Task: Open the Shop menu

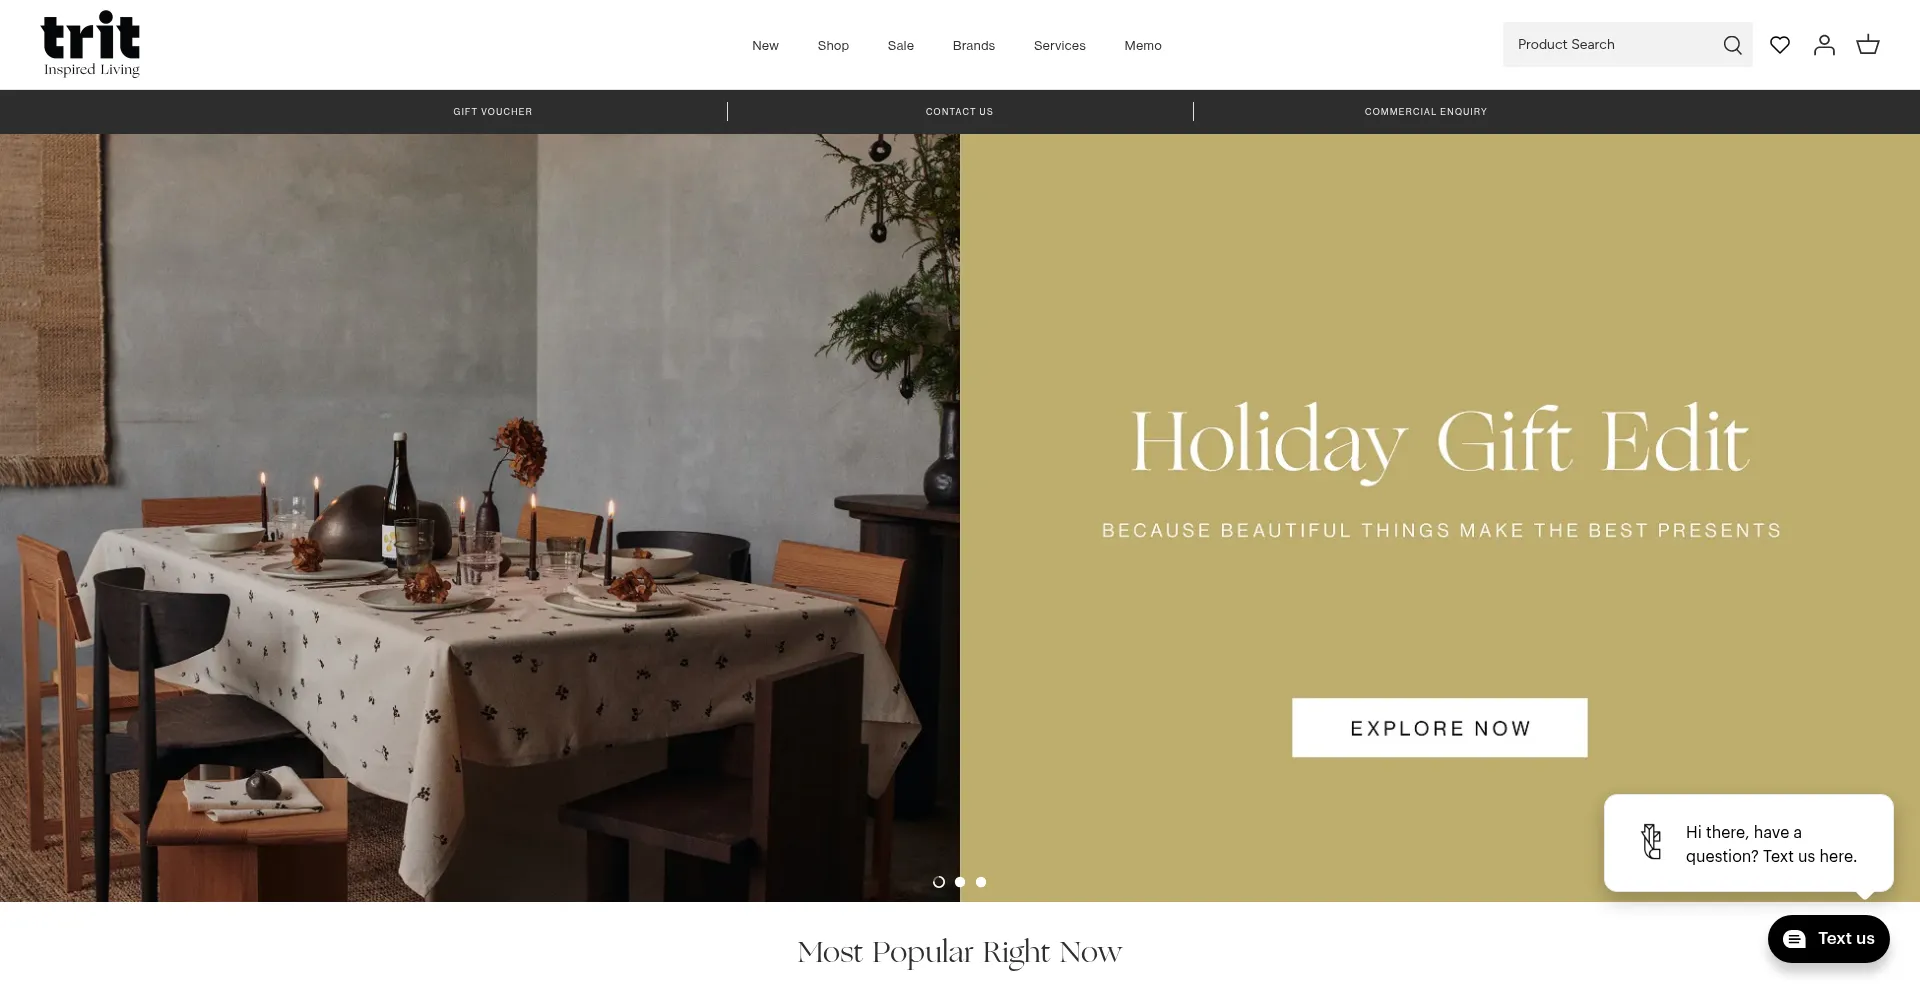Action: tap(833, 46)
